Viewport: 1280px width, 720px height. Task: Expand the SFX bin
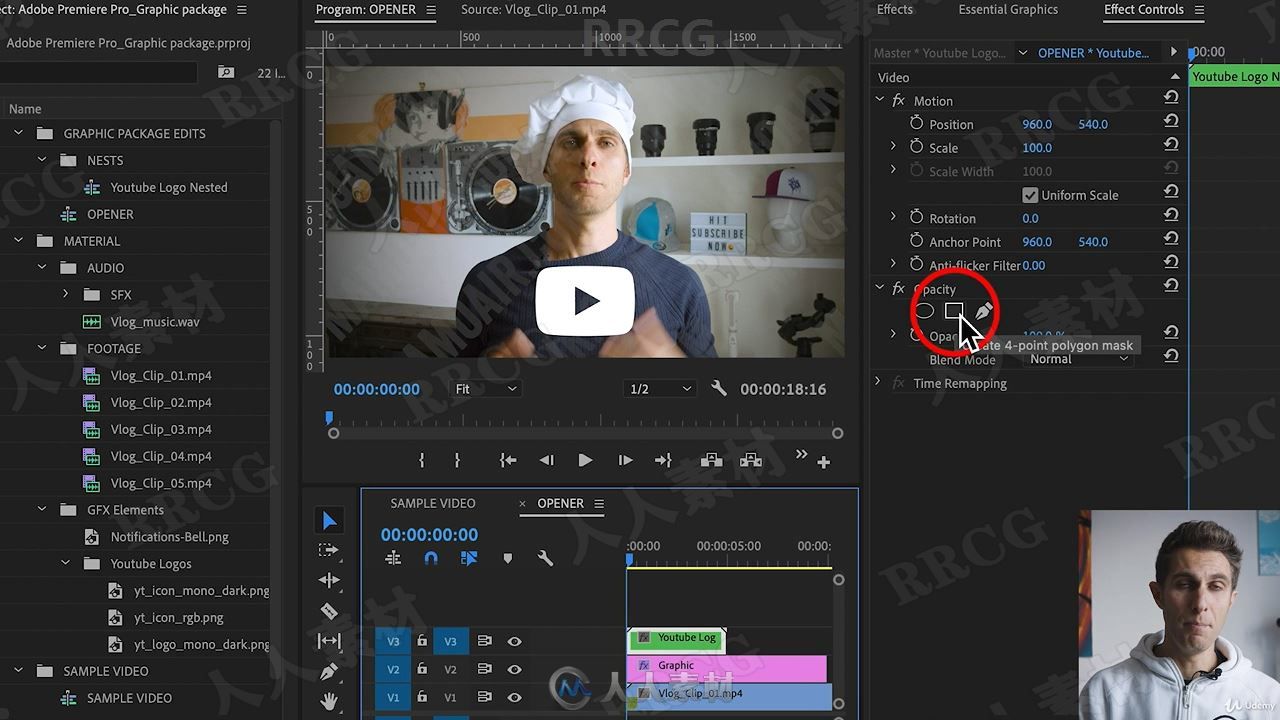pos(66,294)
